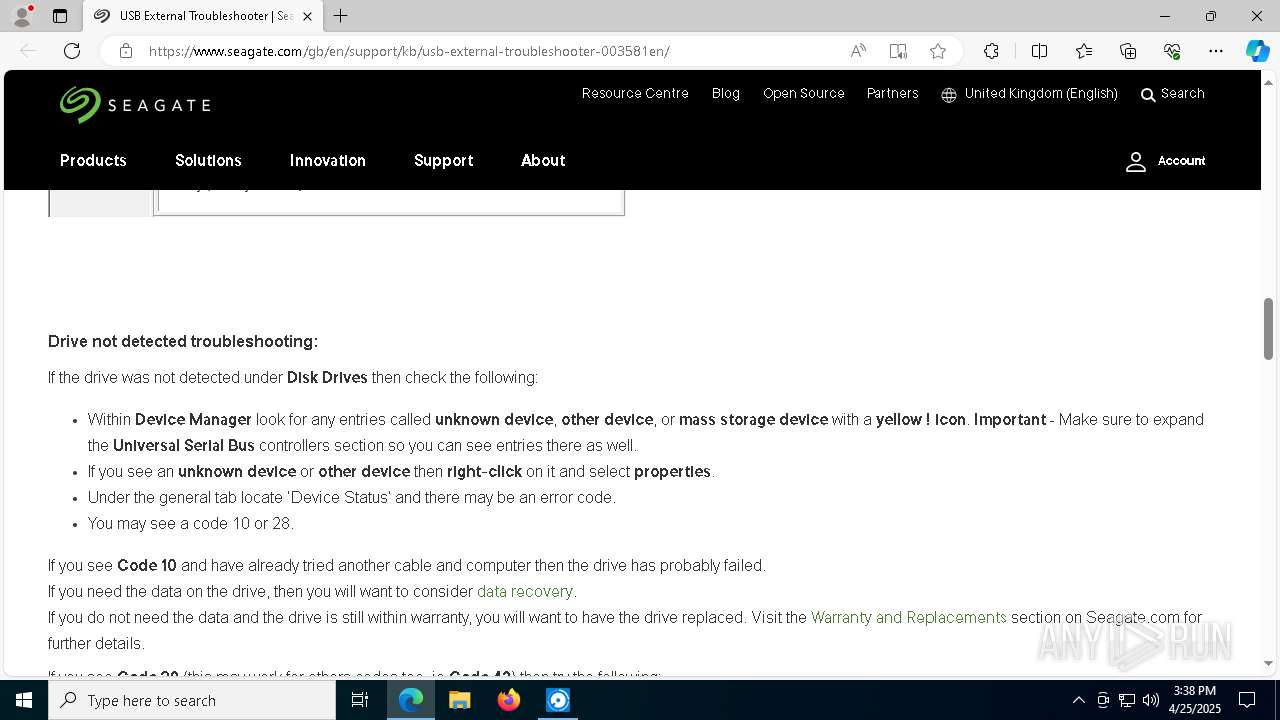Add page to favorites star icon
The width and height of the screenshot is (1280, 720).
tap(938, 51)
